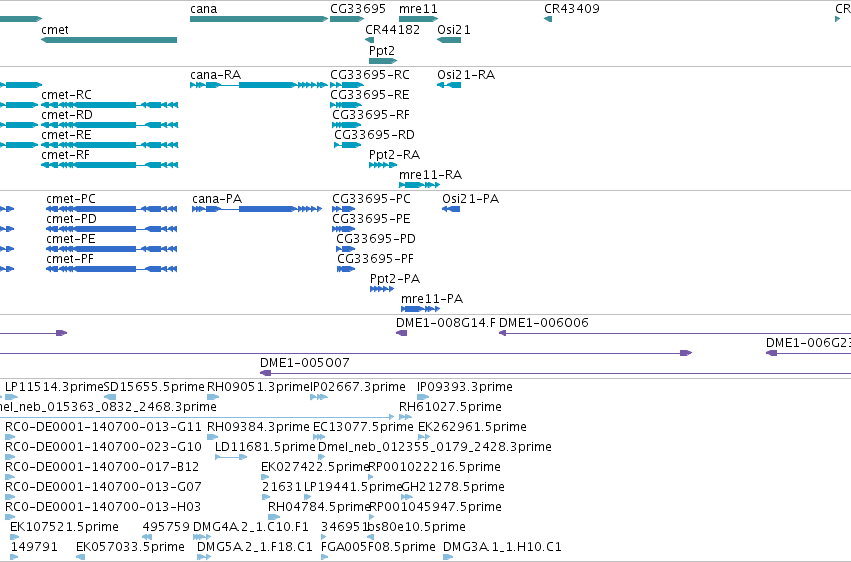Image resolution: width=851 pixels, height=562 pixels.
Task: Select EST EK107521.5prime arrow
Action: click(x=15, y=537)
